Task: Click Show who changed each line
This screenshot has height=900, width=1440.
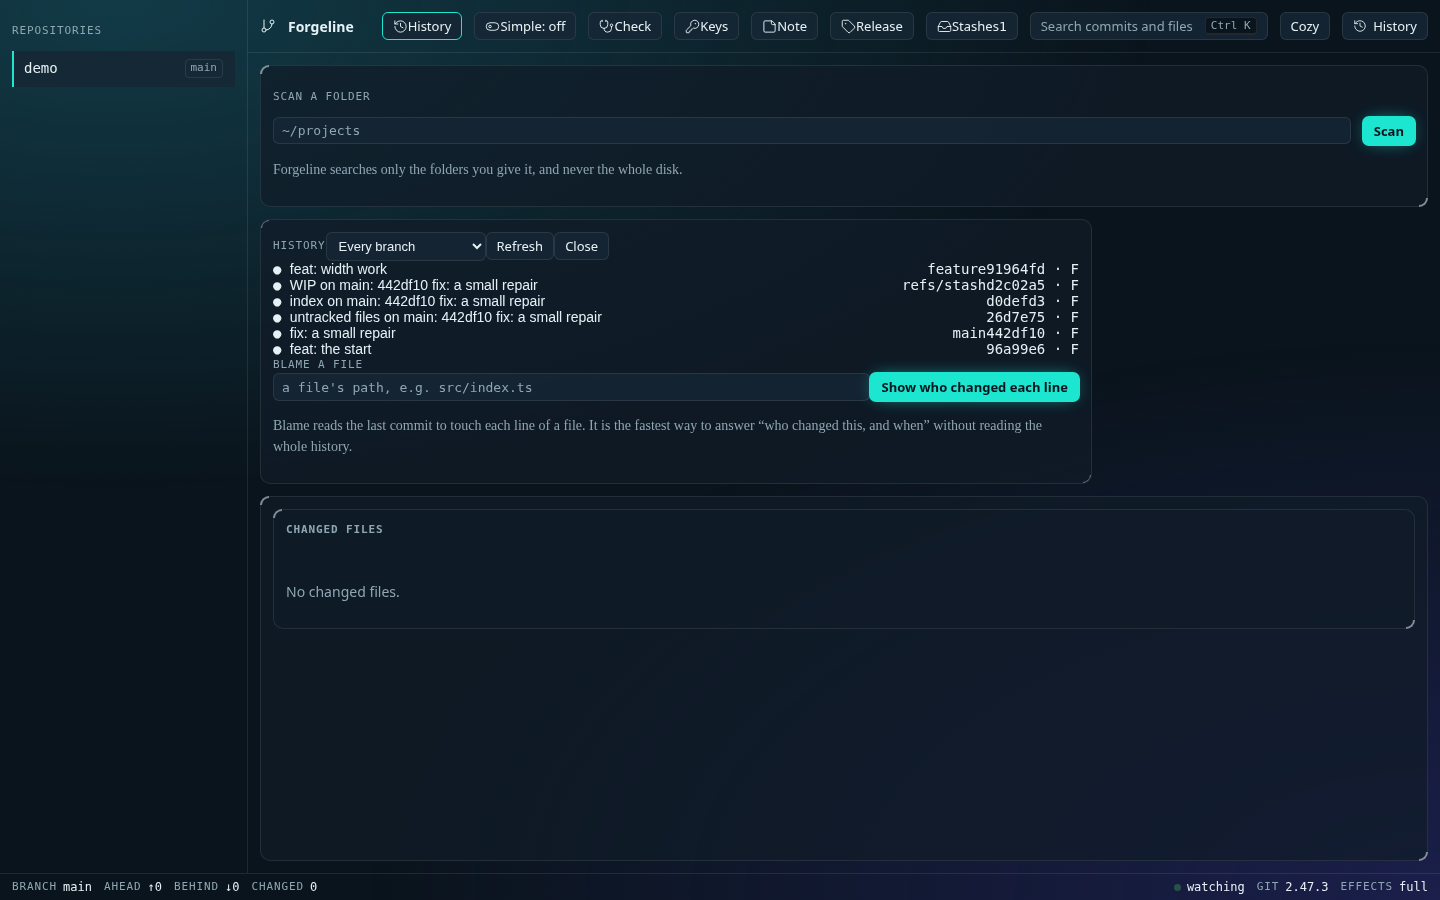Action: [x=974, y=387]
